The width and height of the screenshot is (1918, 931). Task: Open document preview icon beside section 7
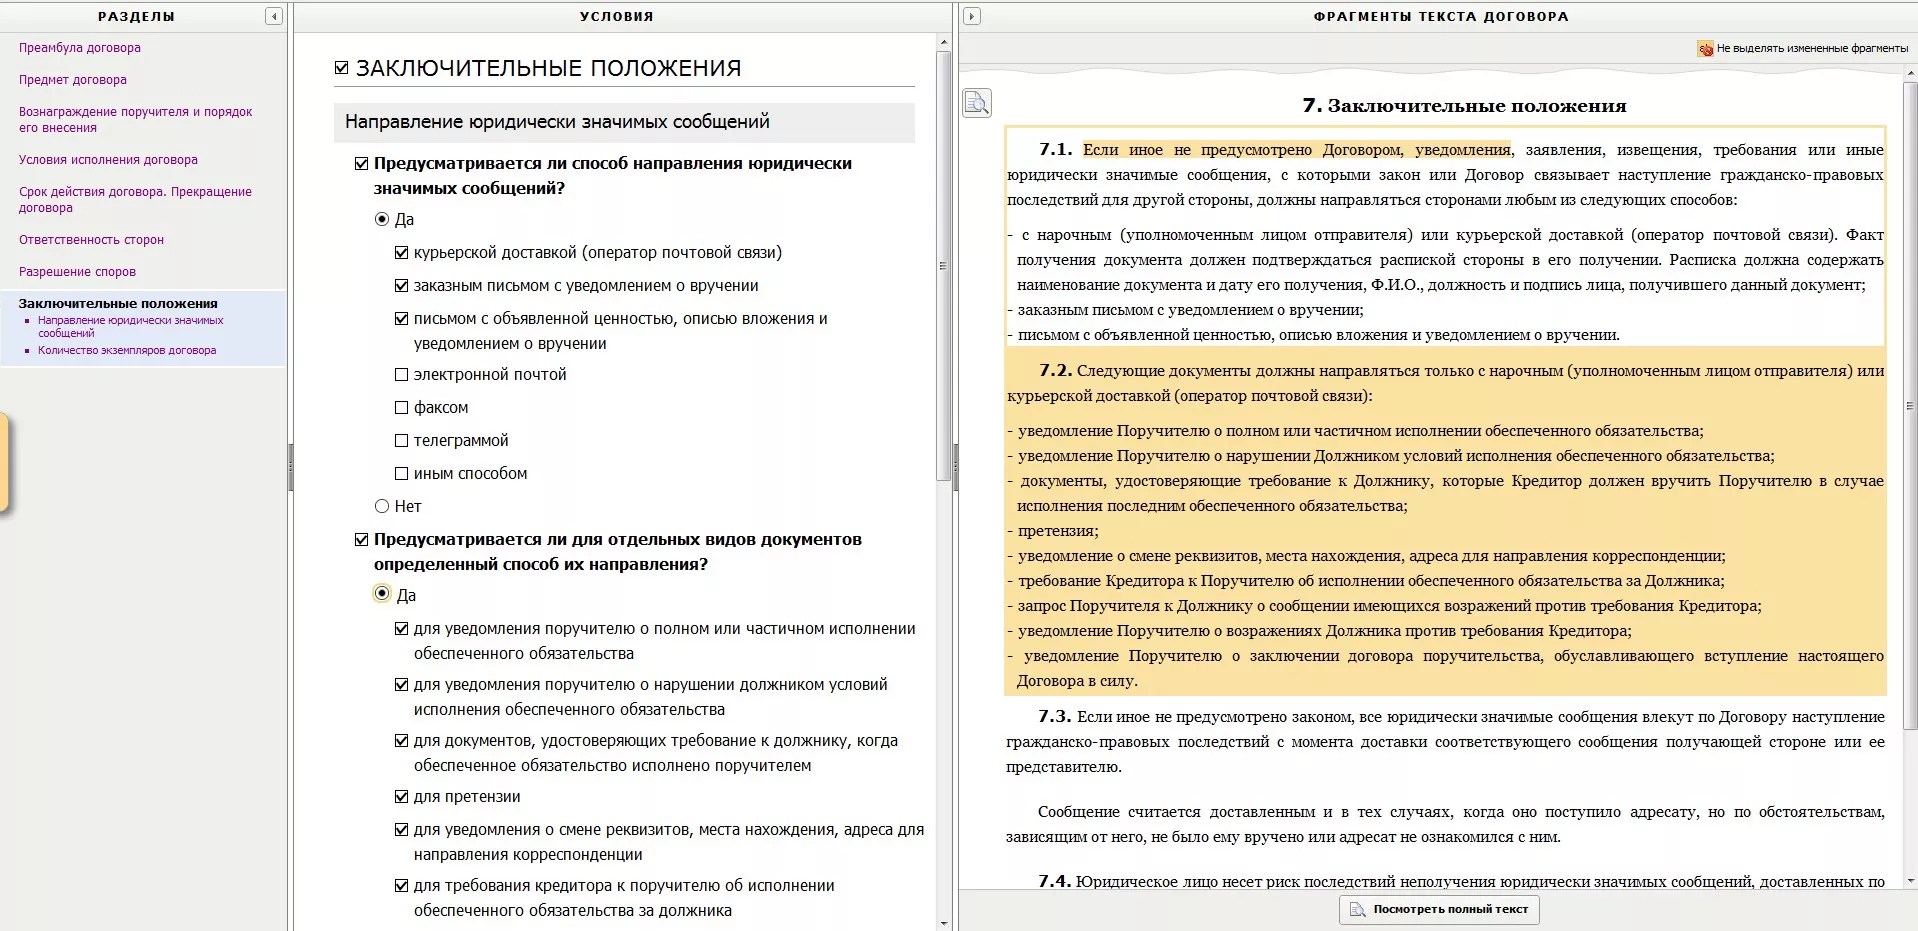(x=977, y=103)
